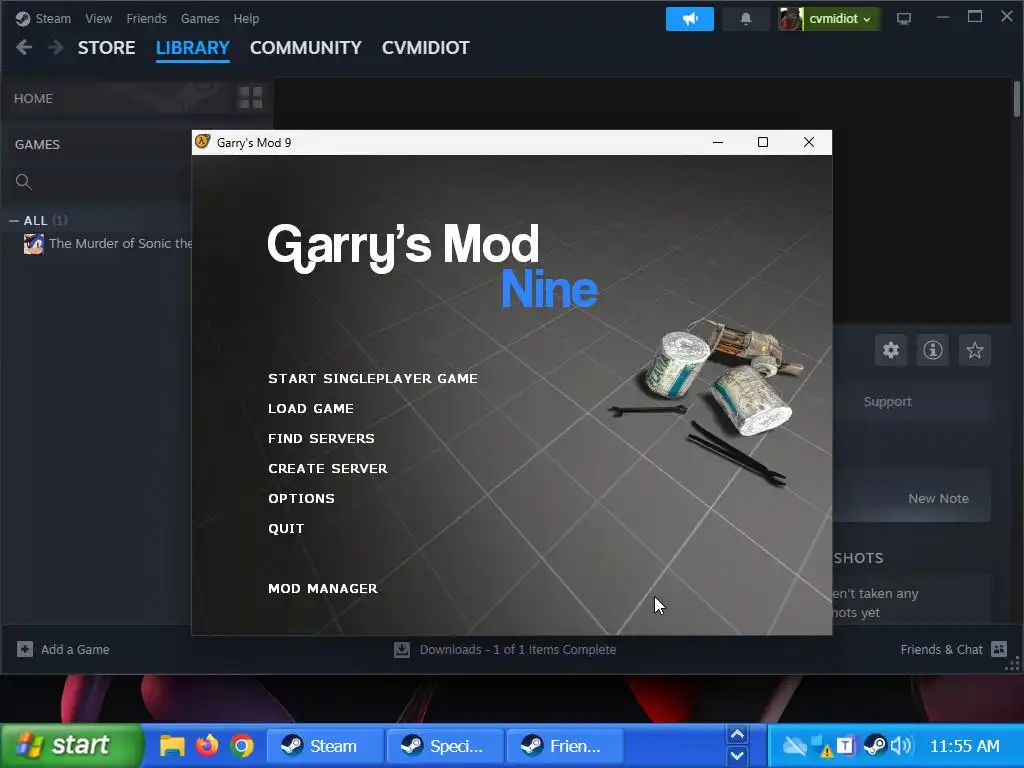Launch Firefox from the taskbar
Image resolution: width=1024 pixels, height=768 pixels.
[x=207, y=745]
